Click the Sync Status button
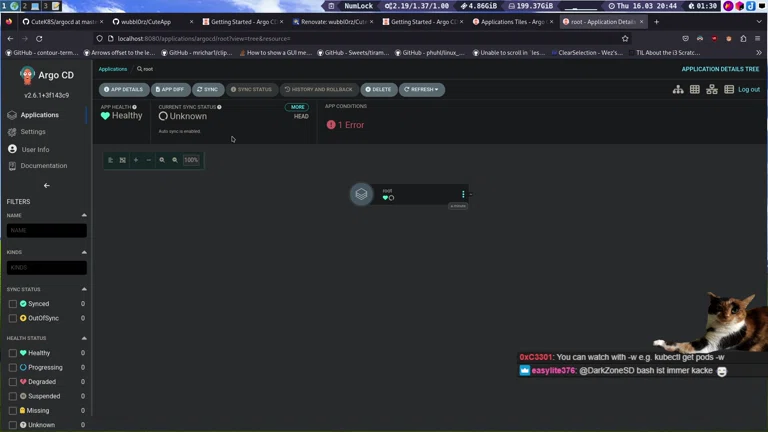 pos(252,90)
